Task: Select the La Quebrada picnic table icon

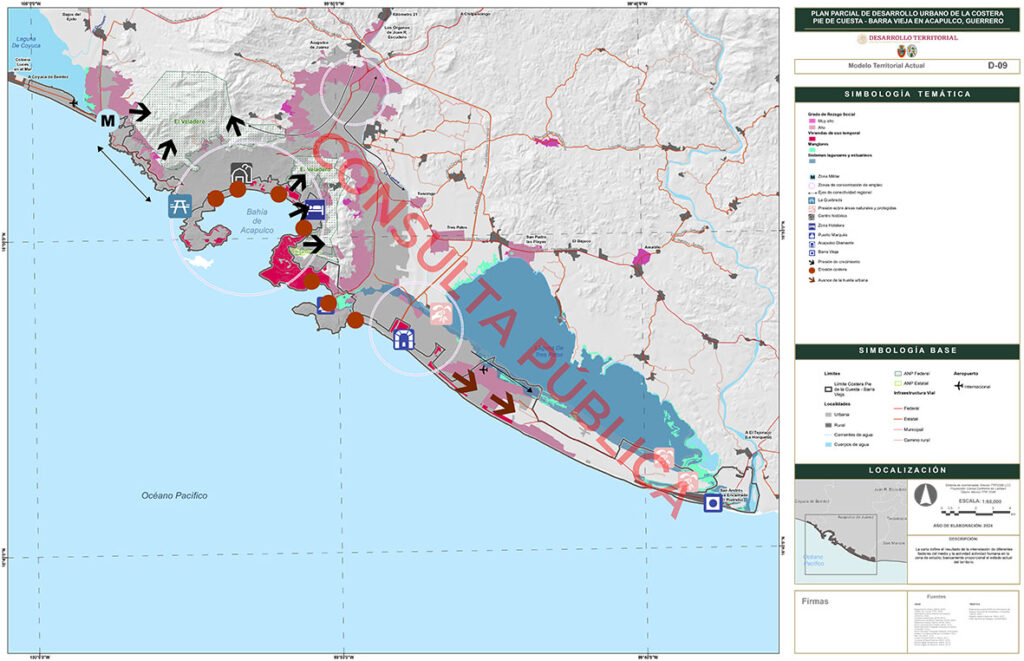Action: pos(180,206)
